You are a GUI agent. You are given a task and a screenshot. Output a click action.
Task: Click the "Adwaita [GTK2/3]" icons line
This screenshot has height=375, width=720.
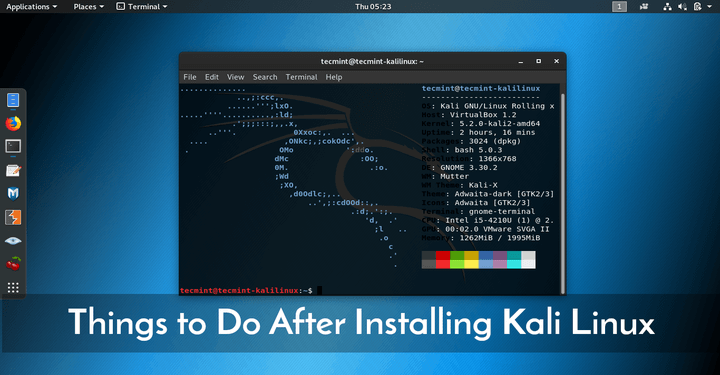(x=476, y=202)
